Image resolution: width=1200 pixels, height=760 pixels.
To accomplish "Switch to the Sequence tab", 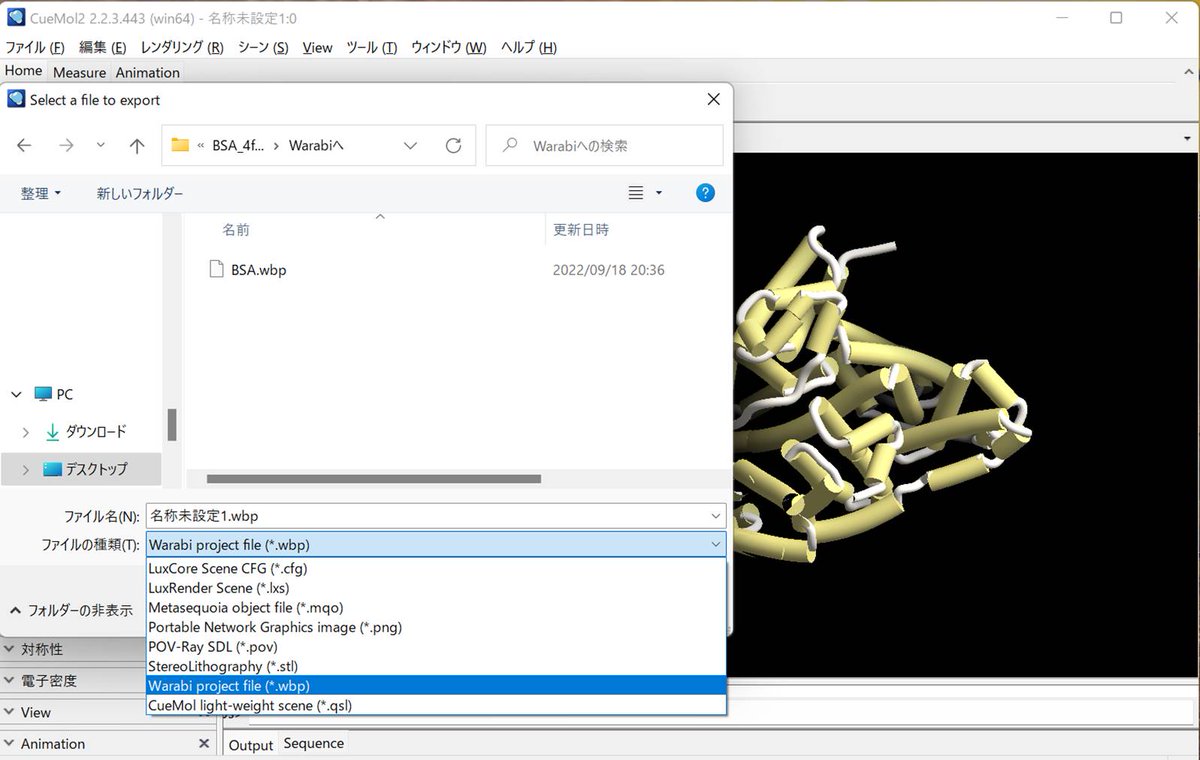I will 313,743.
